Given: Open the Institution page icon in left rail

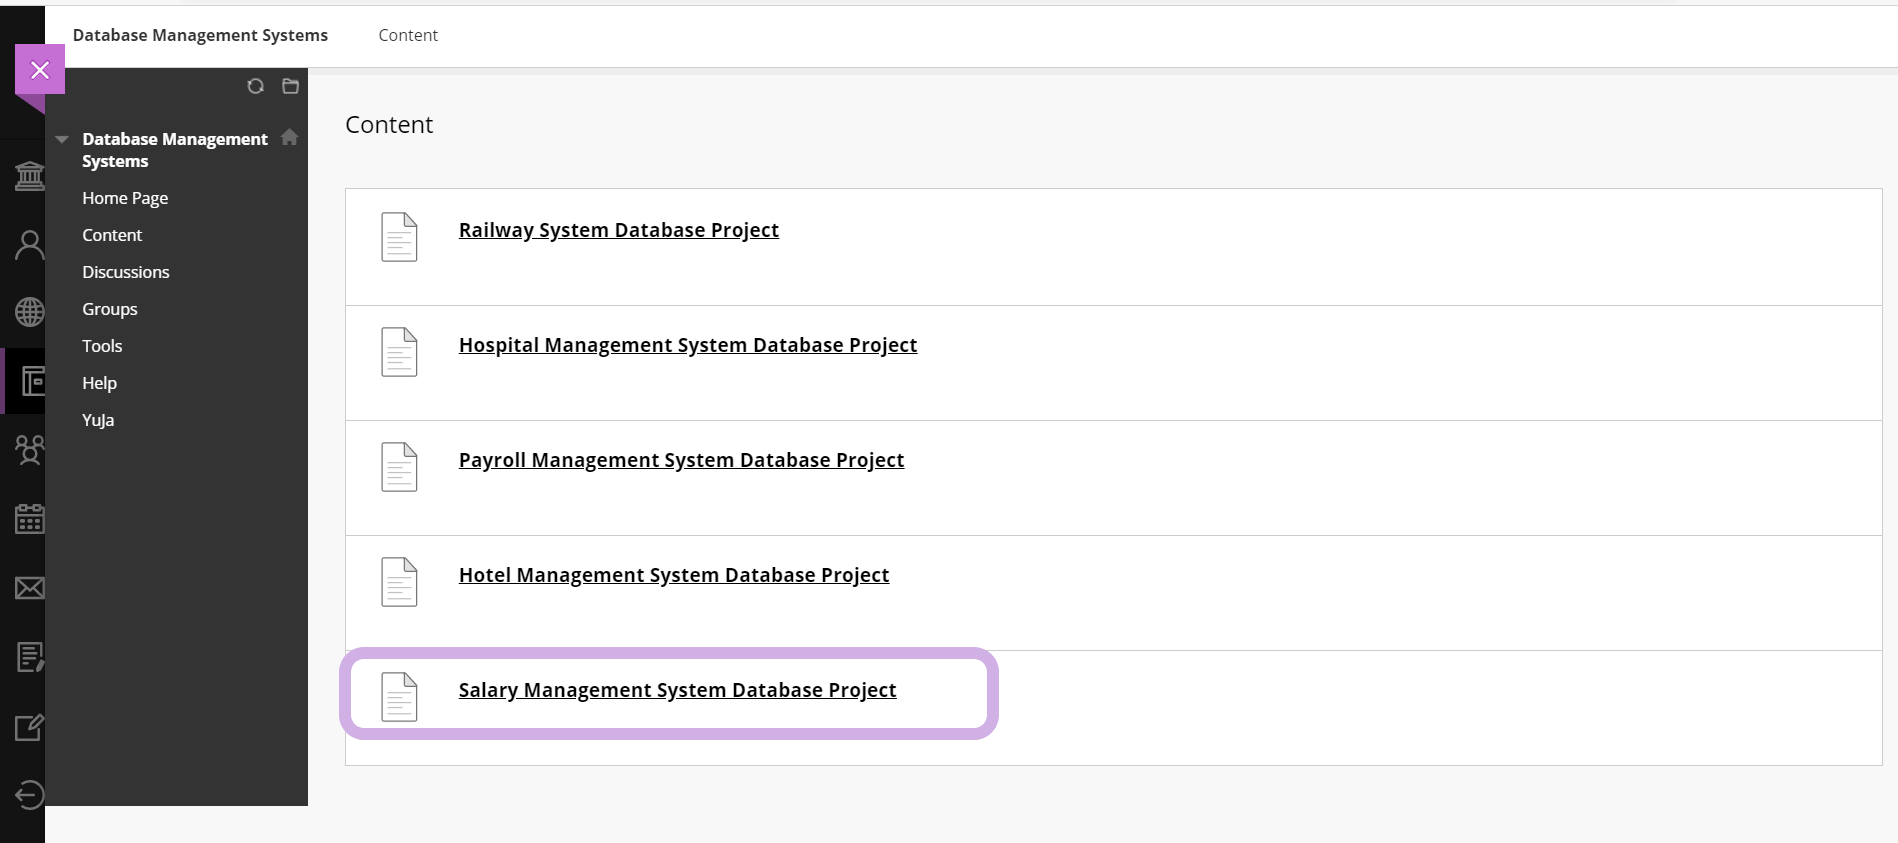Looking at the screenshot, I should pos(29,177).
